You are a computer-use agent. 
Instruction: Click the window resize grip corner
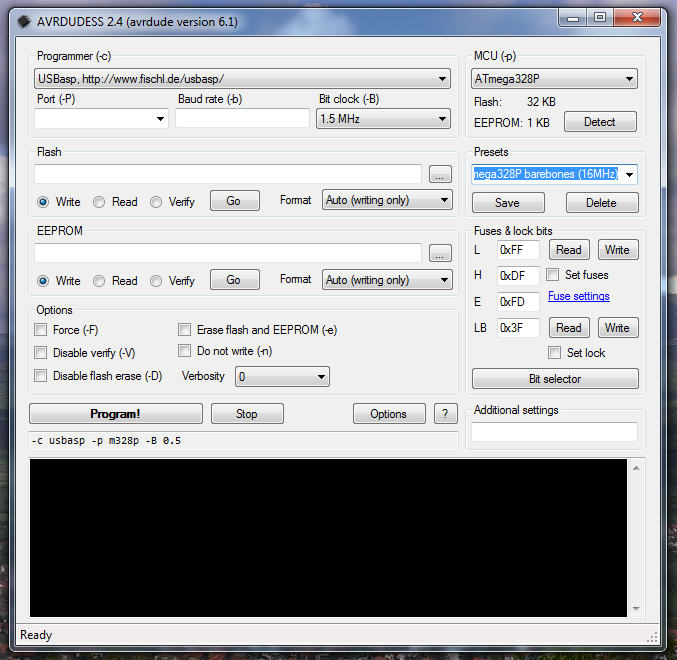pos(653,637)
